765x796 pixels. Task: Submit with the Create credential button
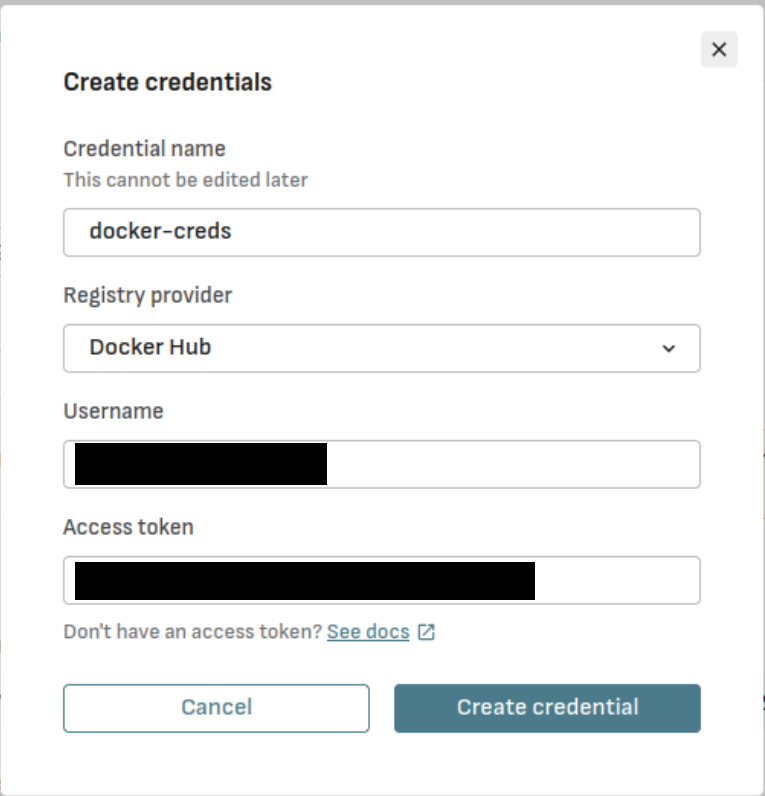[x=547, y=708]
